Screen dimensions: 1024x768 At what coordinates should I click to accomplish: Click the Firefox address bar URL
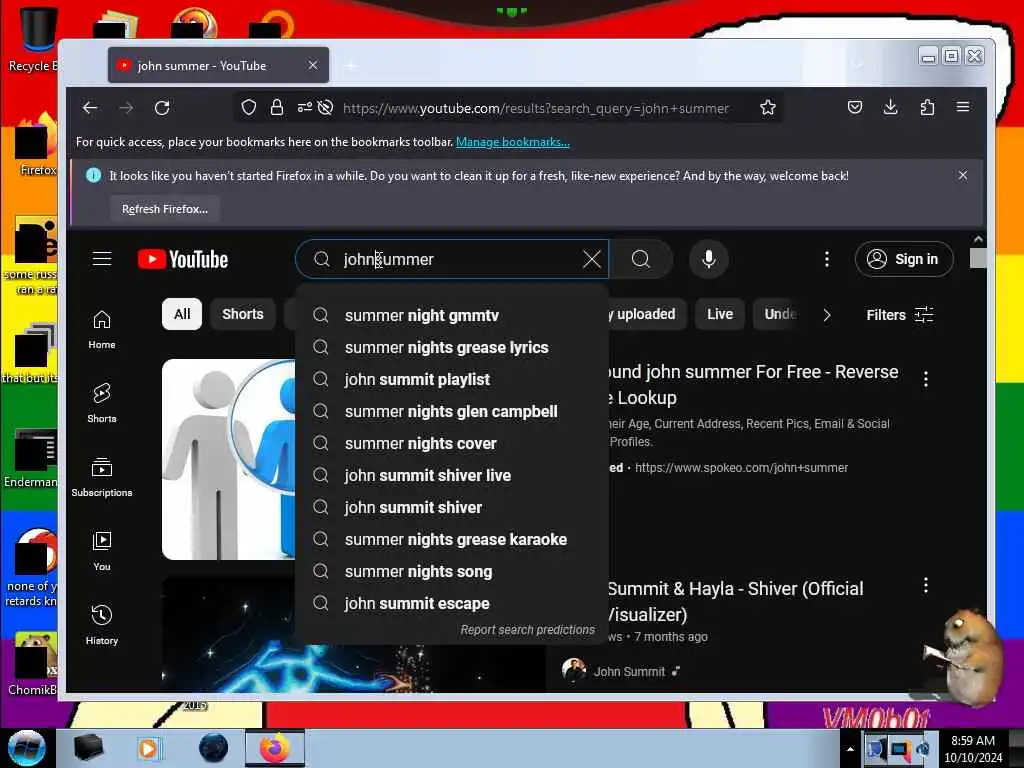[536, 108]
